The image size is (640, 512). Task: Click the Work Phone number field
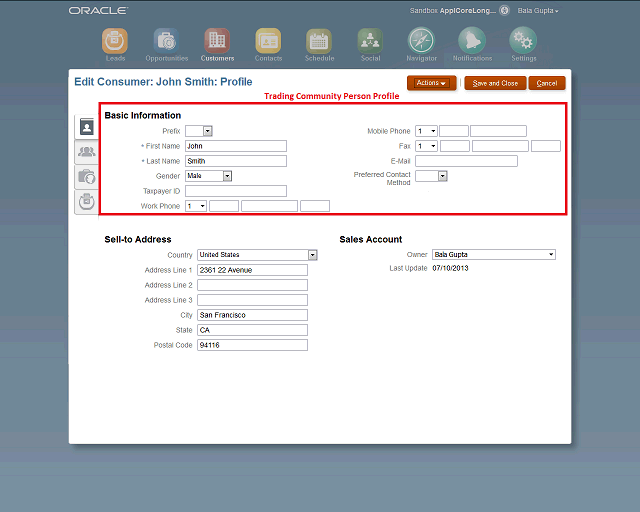269,206
